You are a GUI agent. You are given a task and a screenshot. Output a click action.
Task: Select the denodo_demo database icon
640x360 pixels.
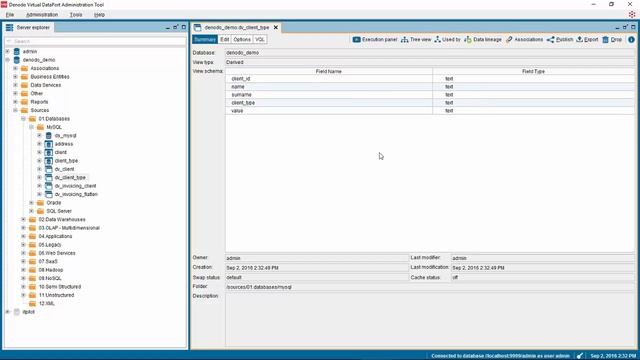coord(17,60)
